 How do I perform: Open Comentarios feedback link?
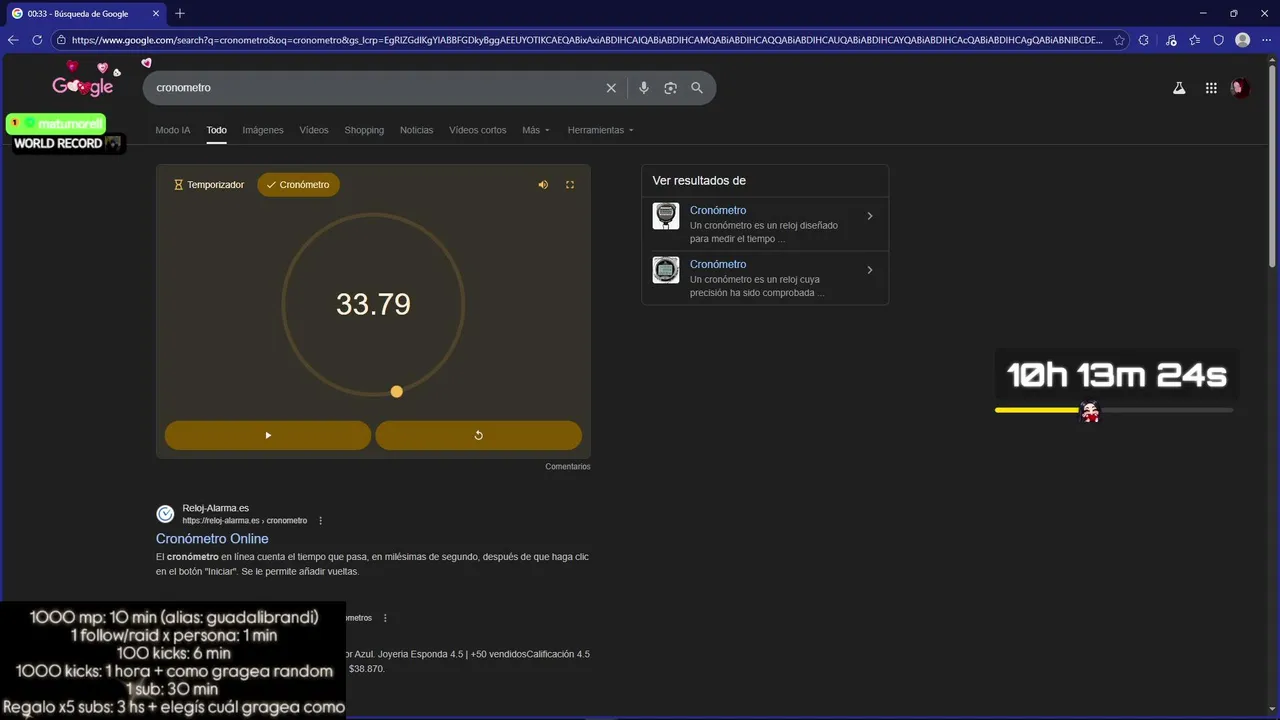(568, 467)
